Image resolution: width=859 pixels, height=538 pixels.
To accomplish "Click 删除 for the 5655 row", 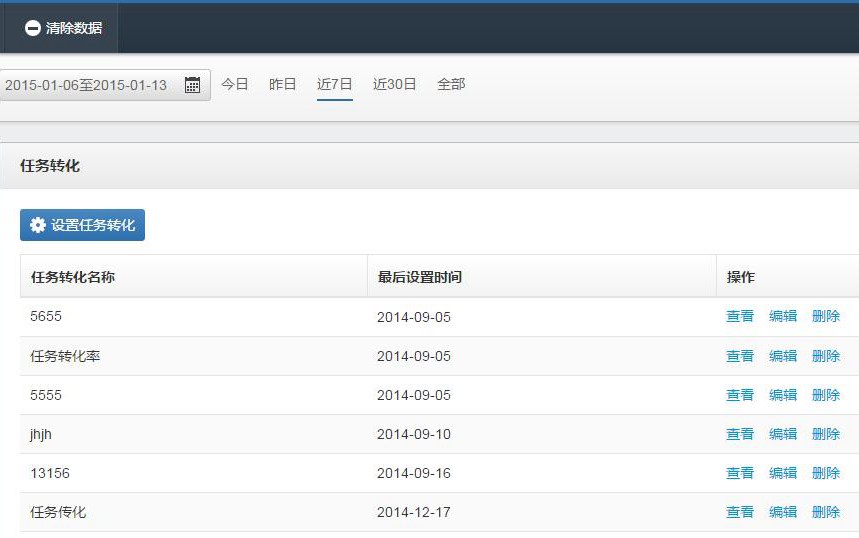I will tap(826, 316).
